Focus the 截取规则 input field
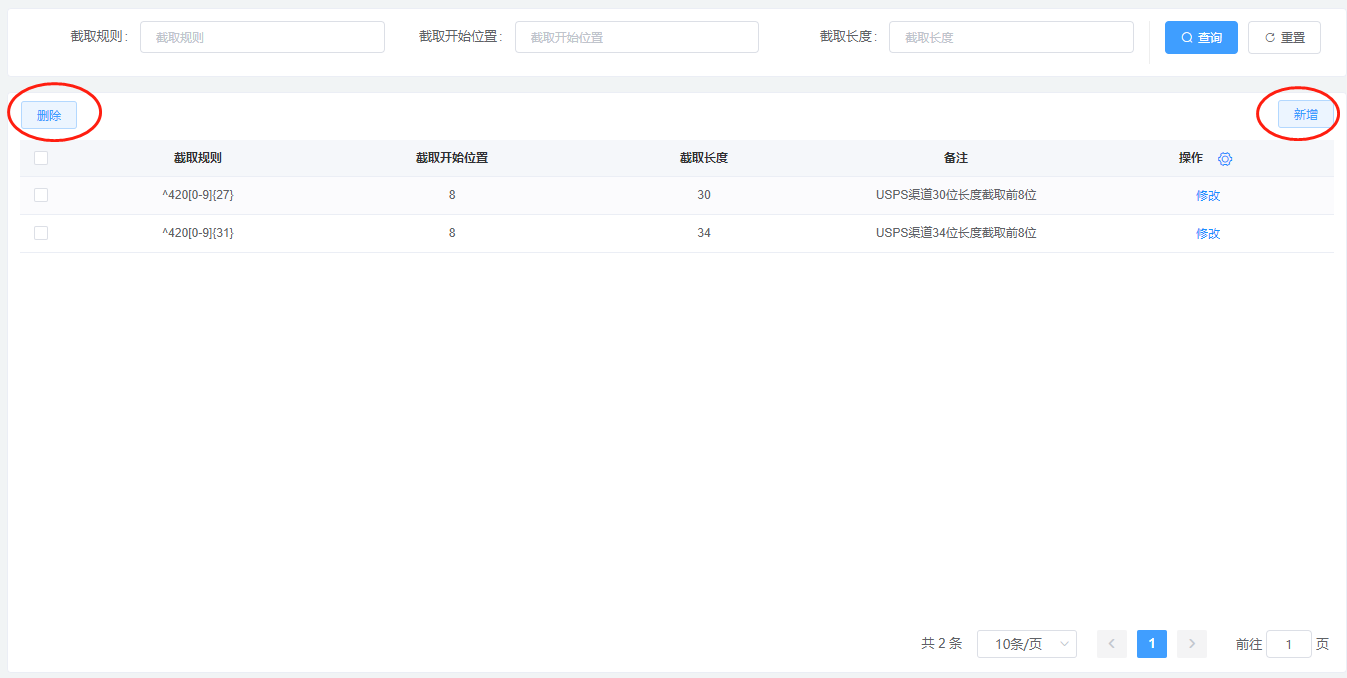1347x678 pixels. [x=262, y=37]
